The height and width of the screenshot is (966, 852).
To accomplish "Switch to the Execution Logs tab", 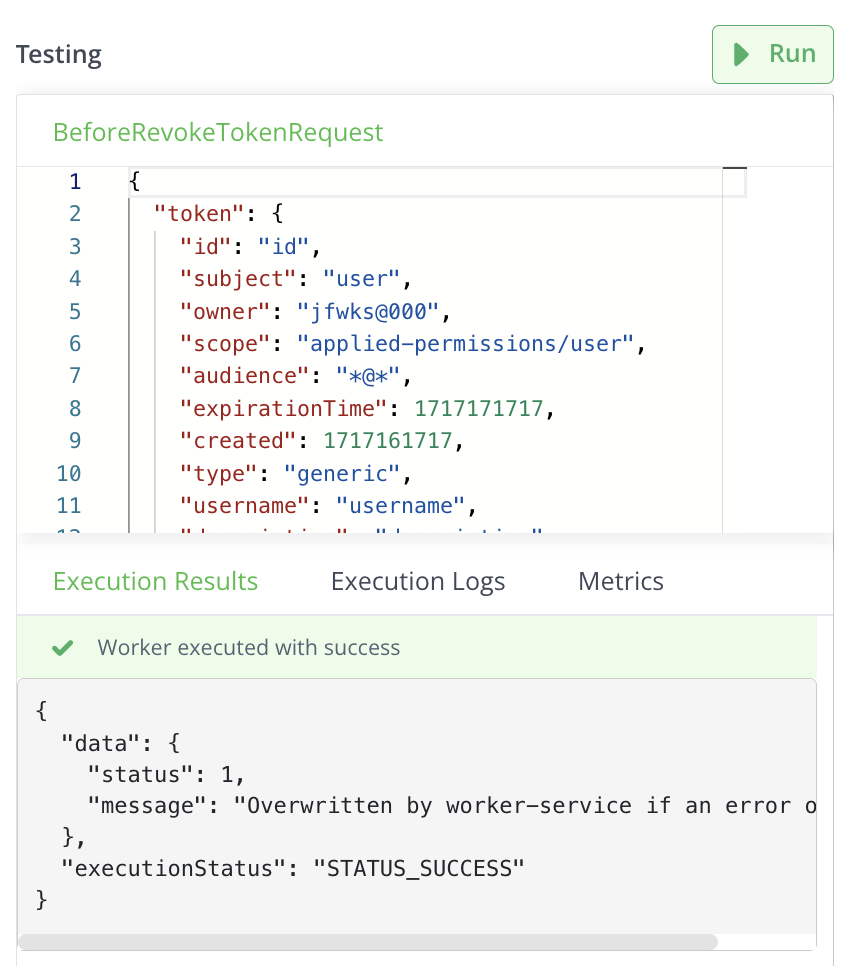I will tap(417, 581).
